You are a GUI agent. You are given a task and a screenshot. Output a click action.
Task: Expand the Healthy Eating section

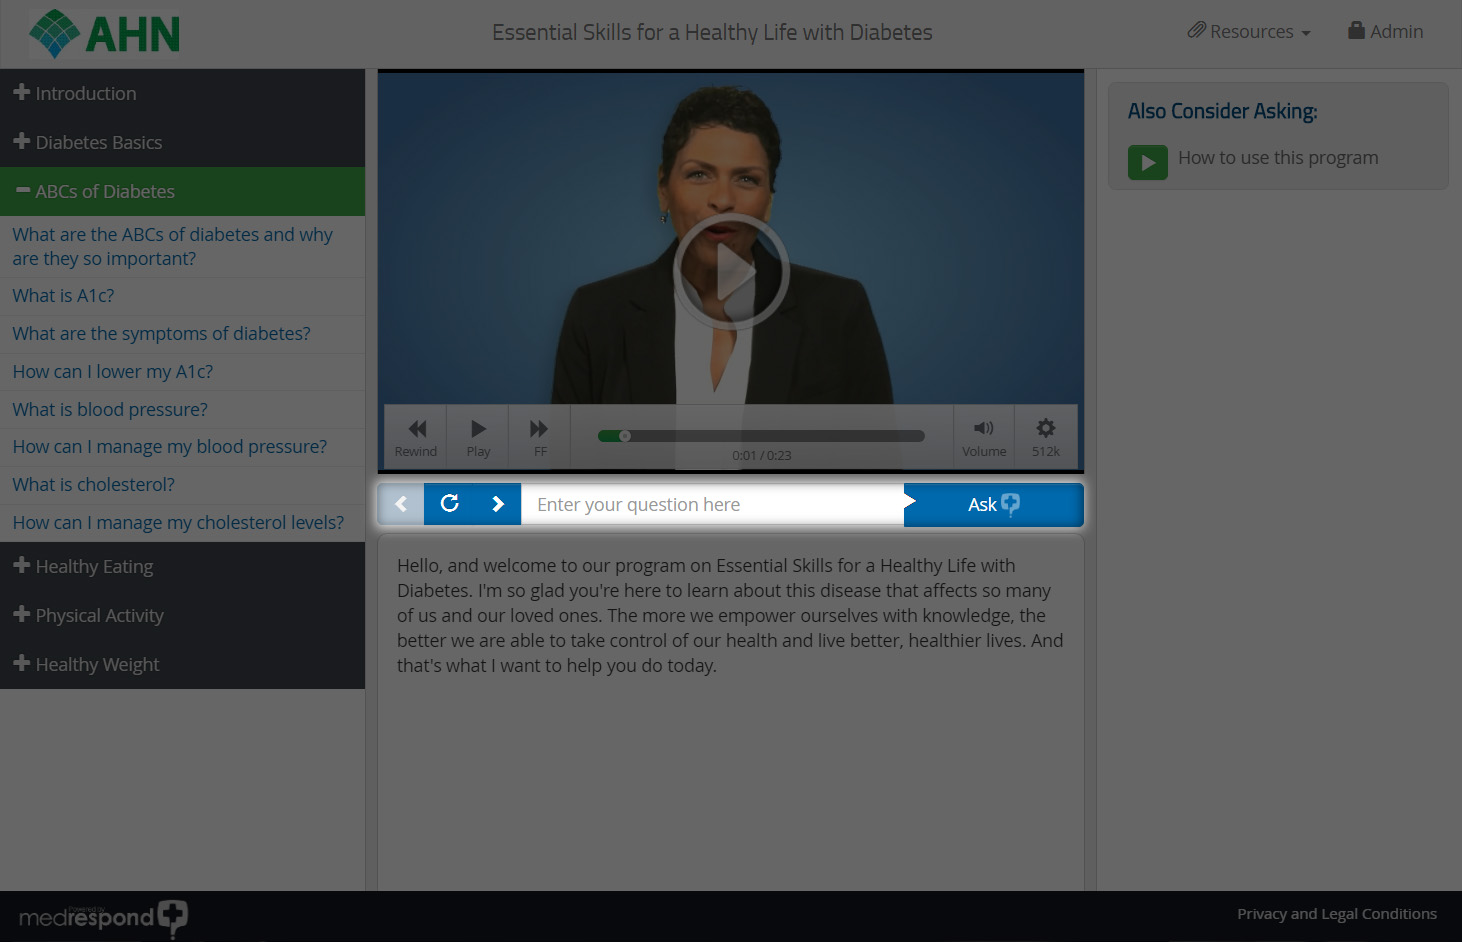pos(94,566)
